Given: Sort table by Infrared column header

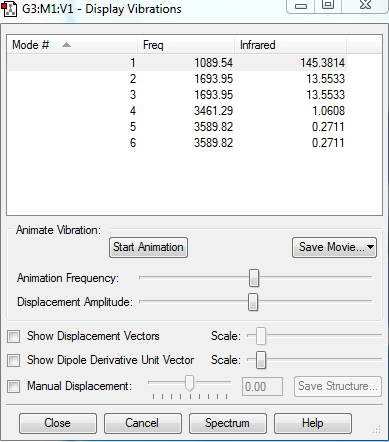Looking at the screenshot, I should (290, 45).
